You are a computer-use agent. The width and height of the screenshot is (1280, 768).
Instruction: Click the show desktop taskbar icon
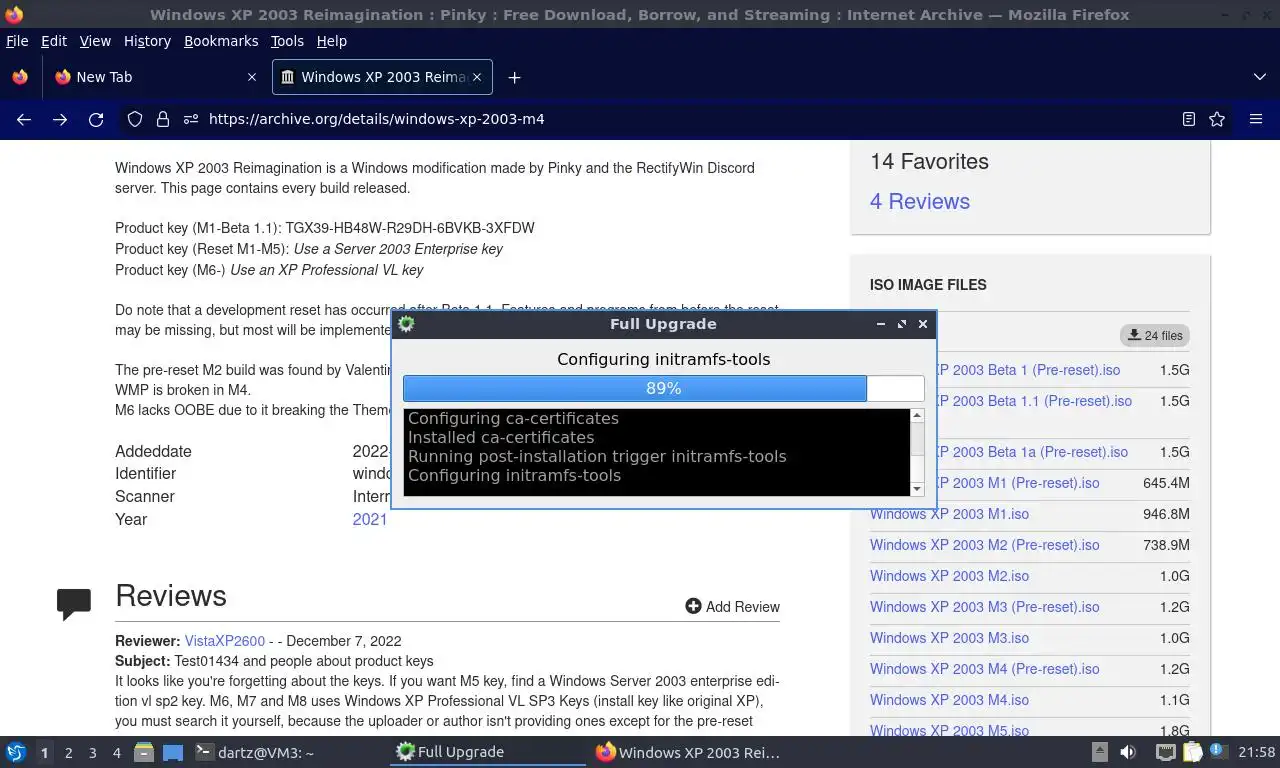[x=172, y=752]
